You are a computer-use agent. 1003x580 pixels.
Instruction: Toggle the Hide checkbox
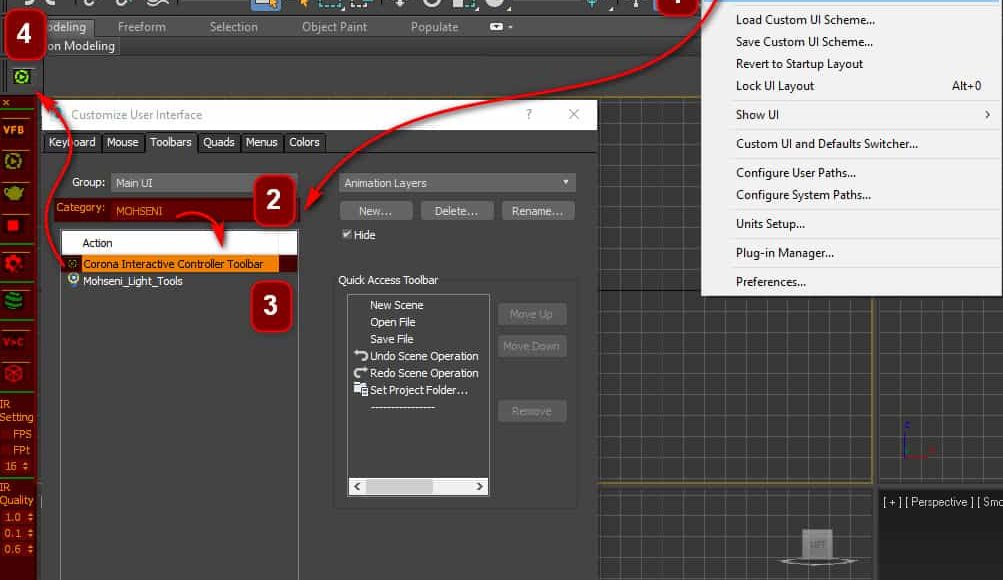coord(347,235)
